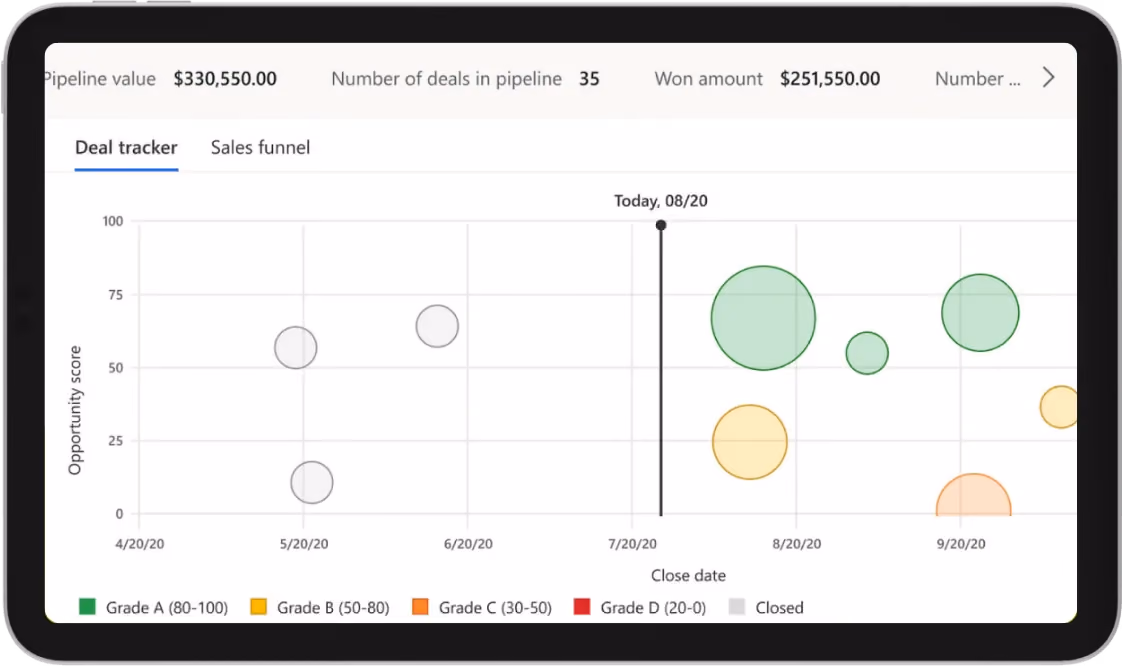
Task: Click the truncated 'Number ...' metric label
Action: 977,79
